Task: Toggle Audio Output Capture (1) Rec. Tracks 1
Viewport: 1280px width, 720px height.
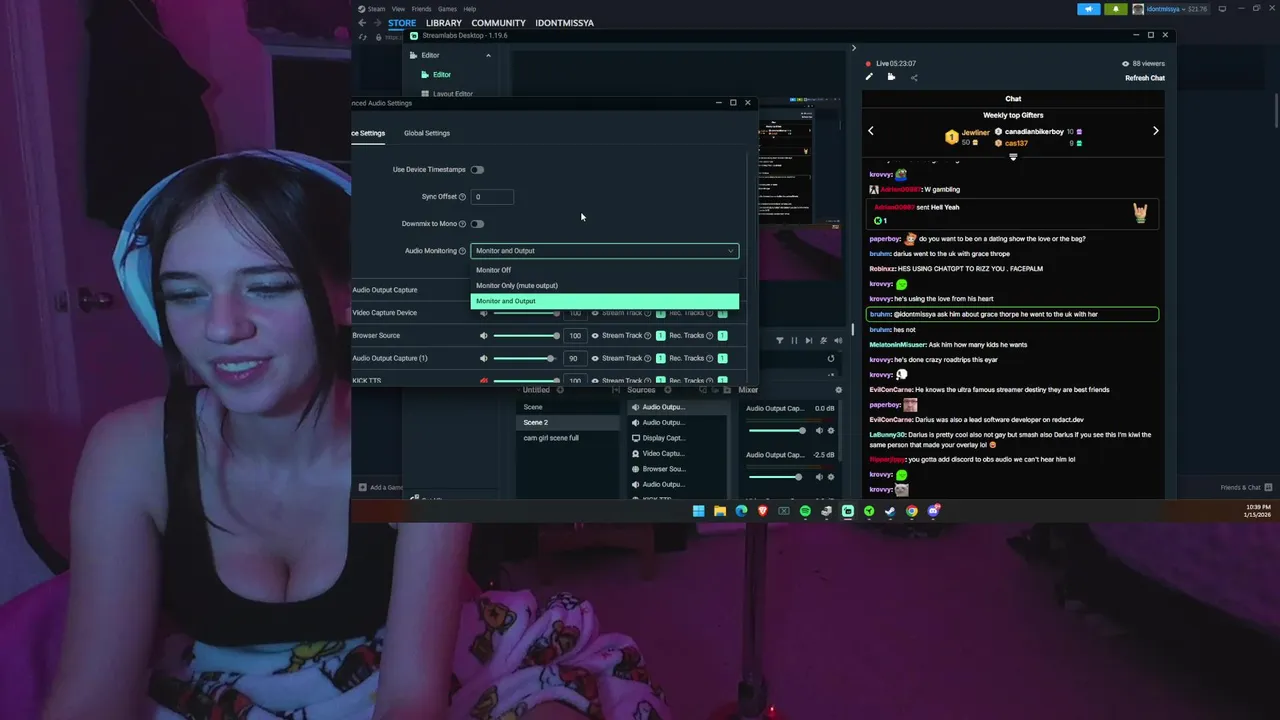Action: click(x=722, y=358)
